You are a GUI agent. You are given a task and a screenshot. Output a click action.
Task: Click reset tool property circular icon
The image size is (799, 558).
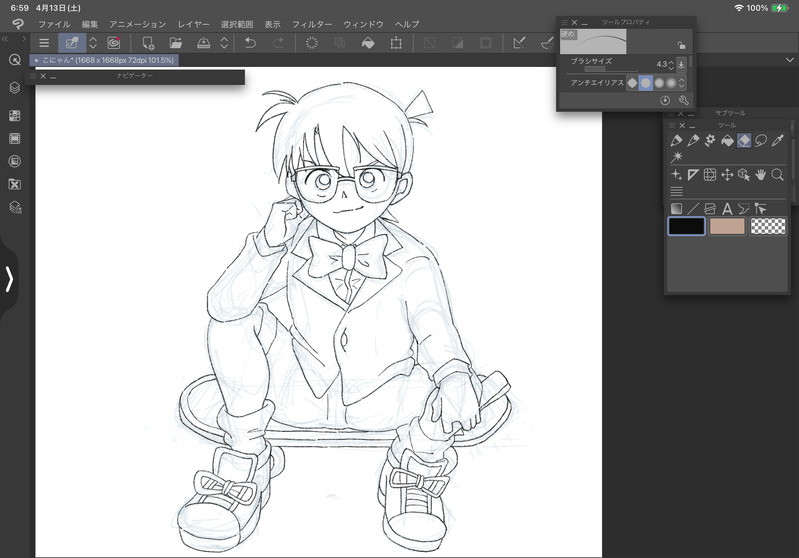665,100
